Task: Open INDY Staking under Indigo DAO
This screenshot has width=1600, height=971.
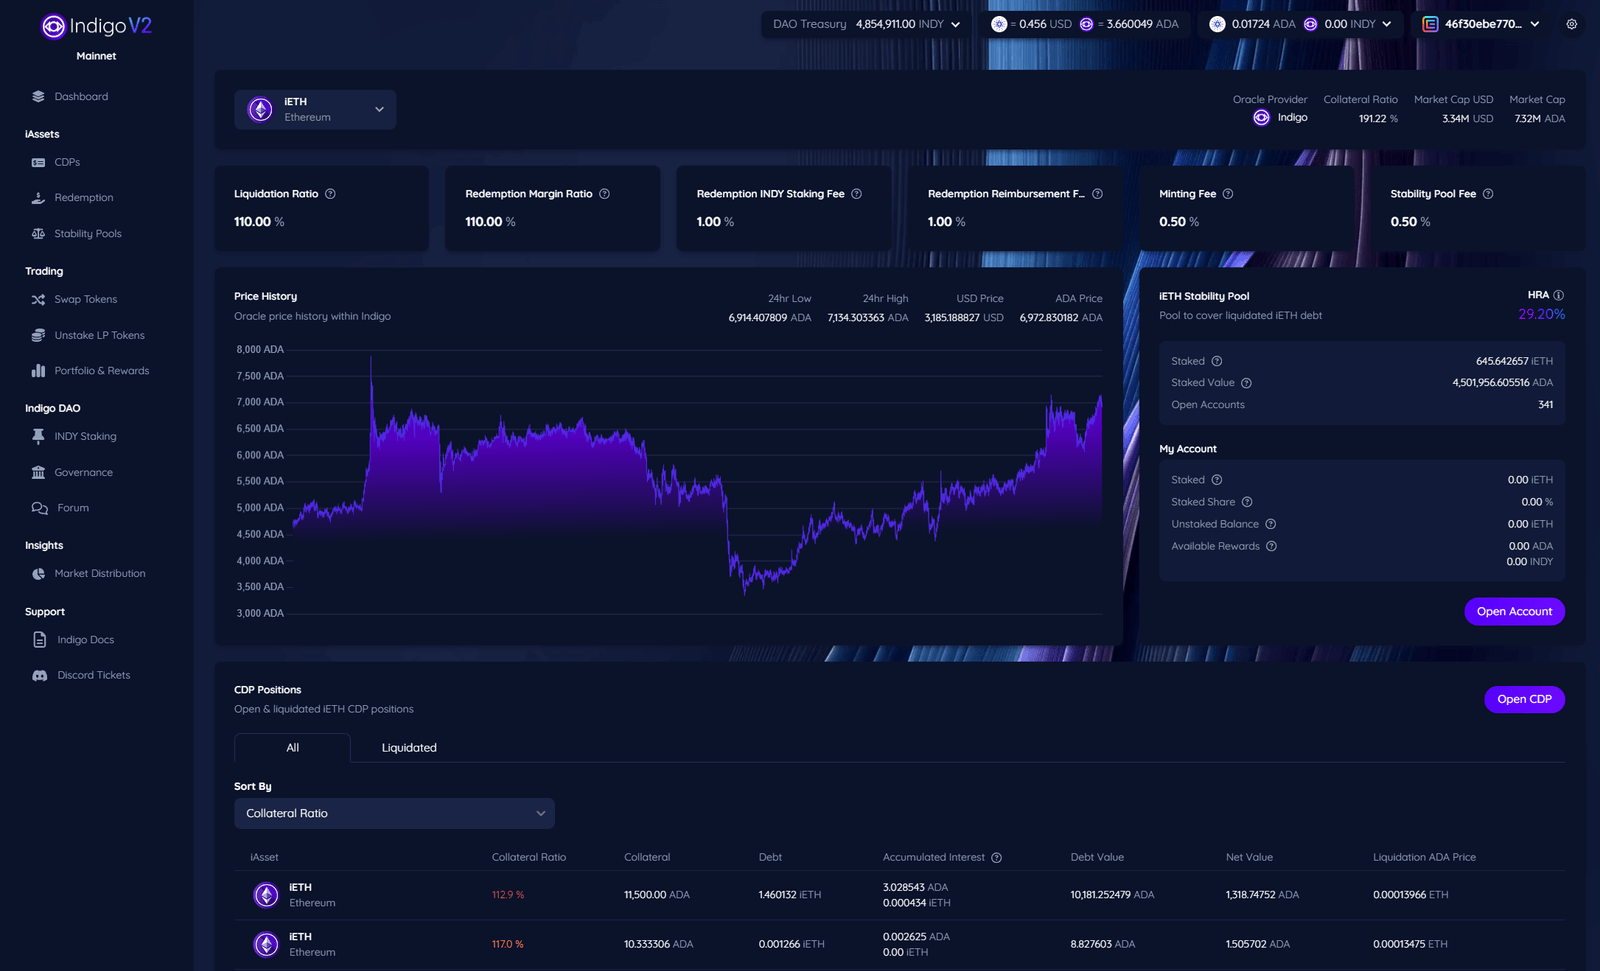Action: [x=85, y=436]
